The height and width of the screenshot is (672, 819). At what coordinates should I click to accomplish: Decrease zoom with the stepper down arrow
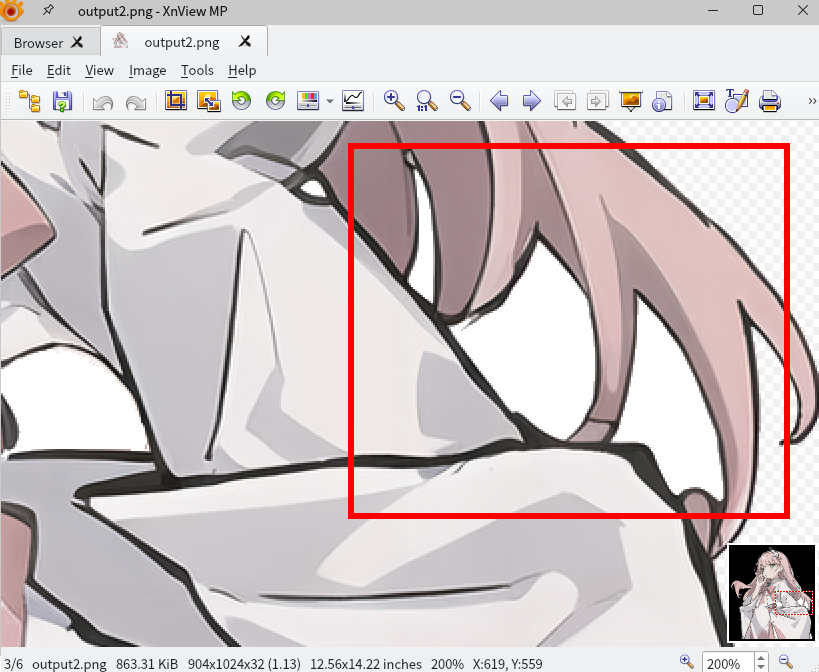pyautogui.click(x=761, y=668)
